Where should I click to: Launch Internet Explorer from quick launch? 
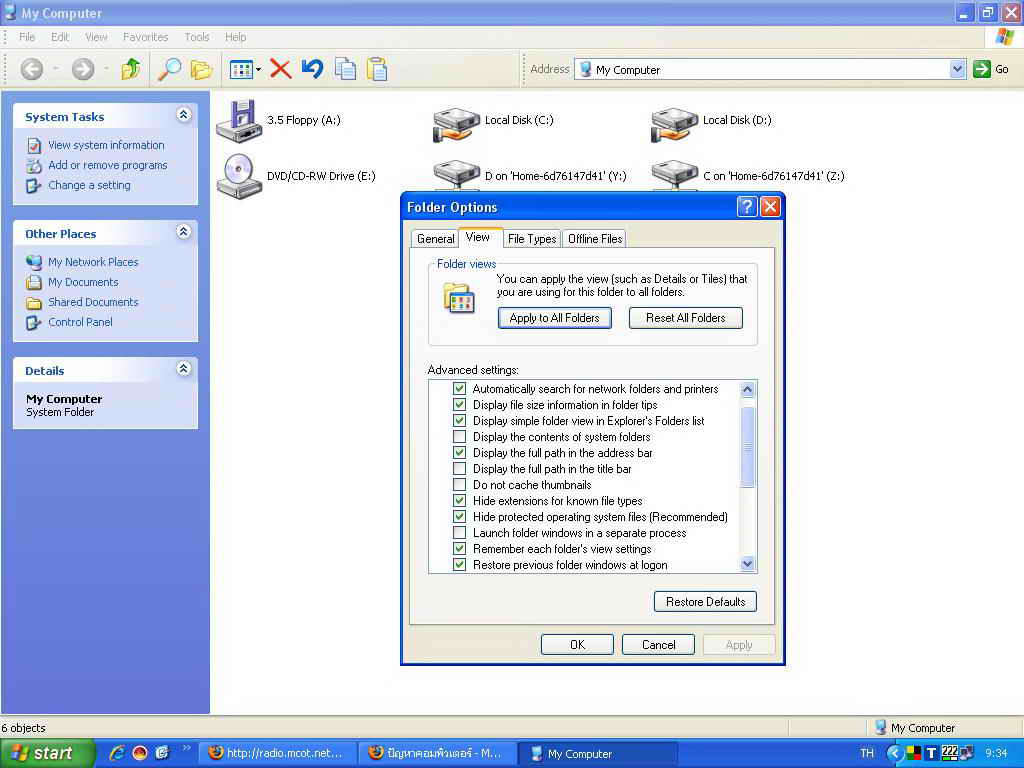click(117, 753)
